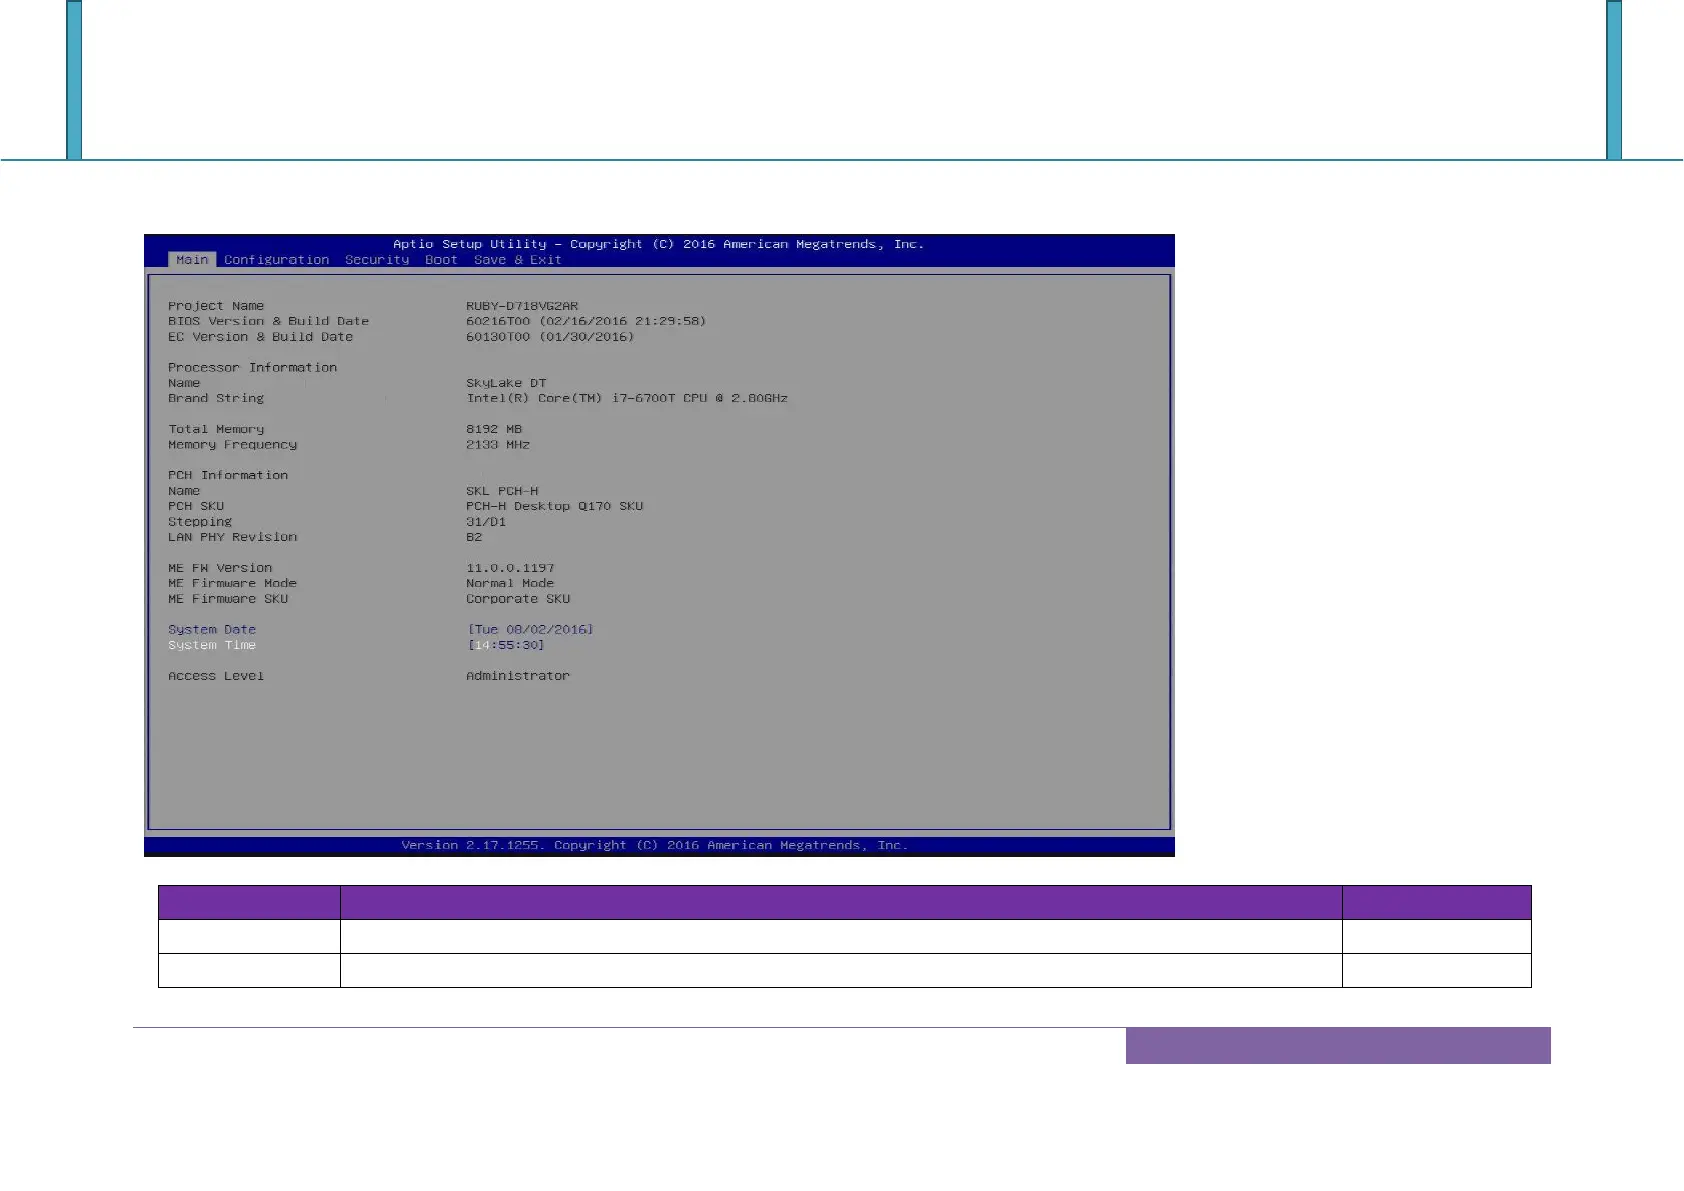1684x1191 pixels.
Task: Select the System Date field value
Action: pyautogui.click(x=530, y=630)
